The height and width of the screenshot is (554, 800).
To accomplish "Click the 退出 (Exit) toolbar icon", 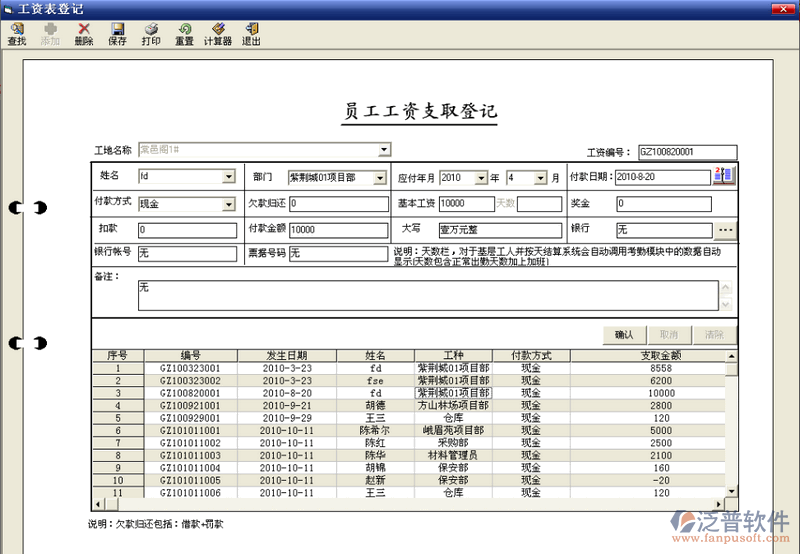I will [251, 35].
